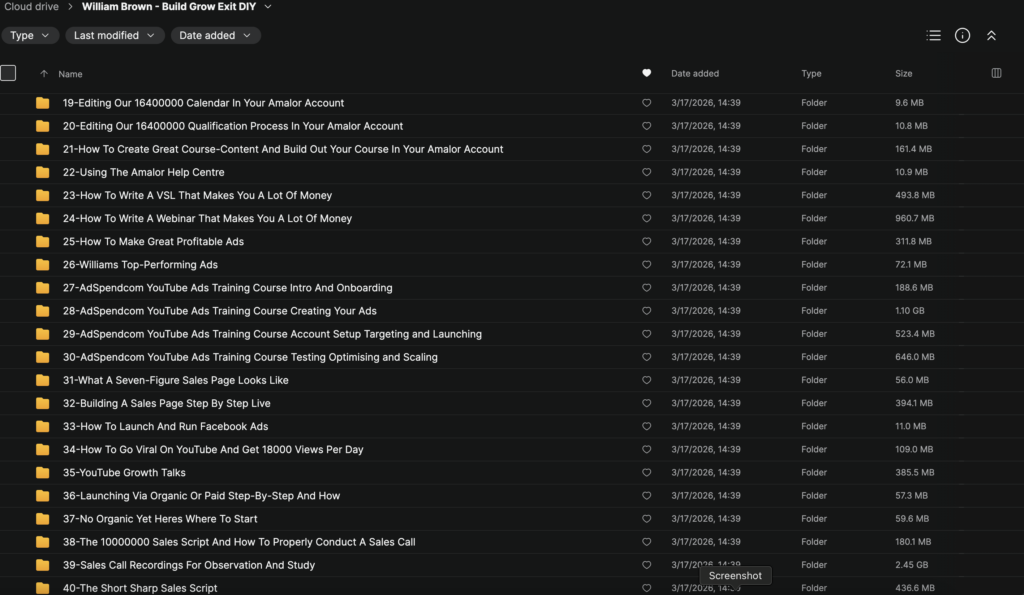Favorite the 26-Williams Top-Performing Ads folder
The image size is (1024, 595).
coord(646,265)
